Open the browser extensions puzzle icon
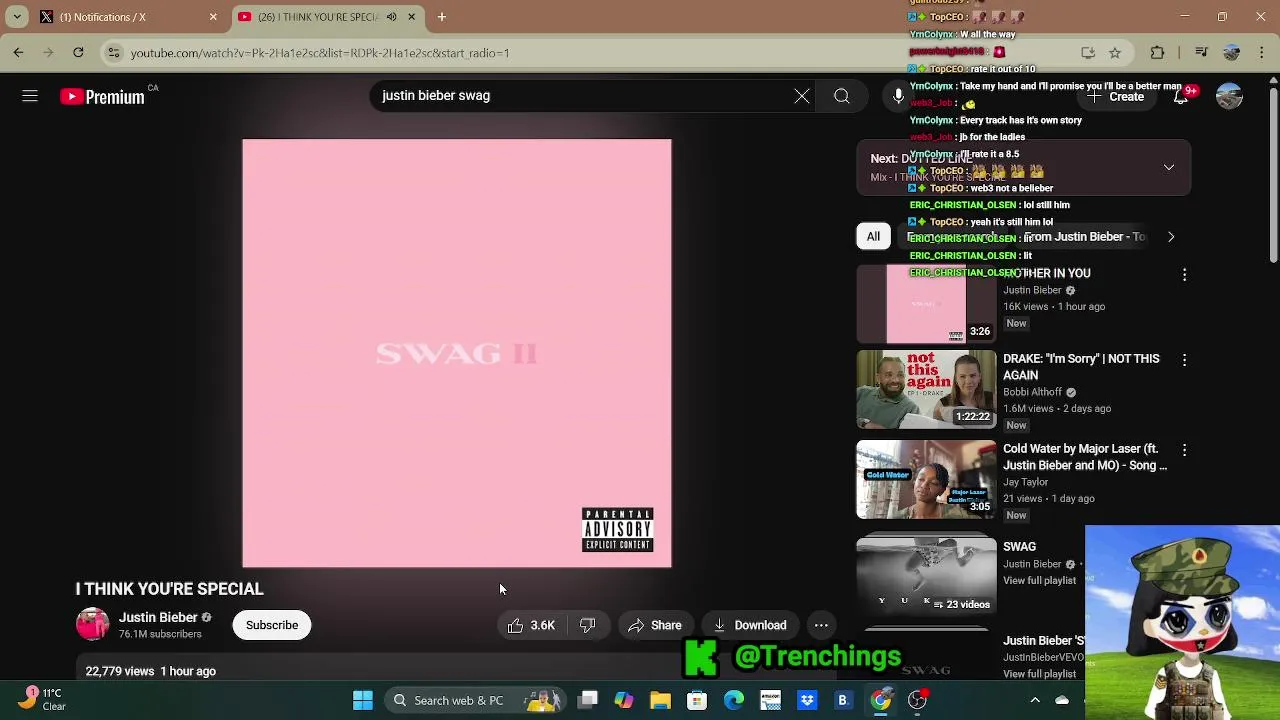This screenshot has width=1280, height=720. pos(1158,53)
